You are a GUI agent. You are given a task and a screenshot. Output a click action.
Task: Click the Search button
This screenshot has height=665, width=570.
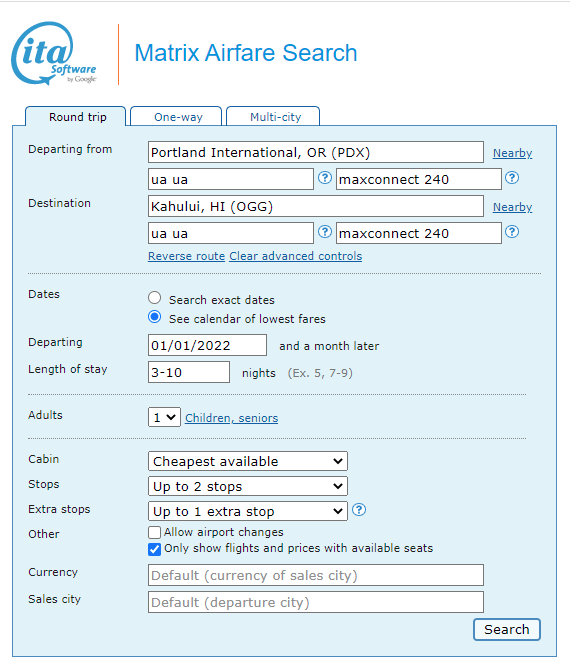[x=507, y=629]
